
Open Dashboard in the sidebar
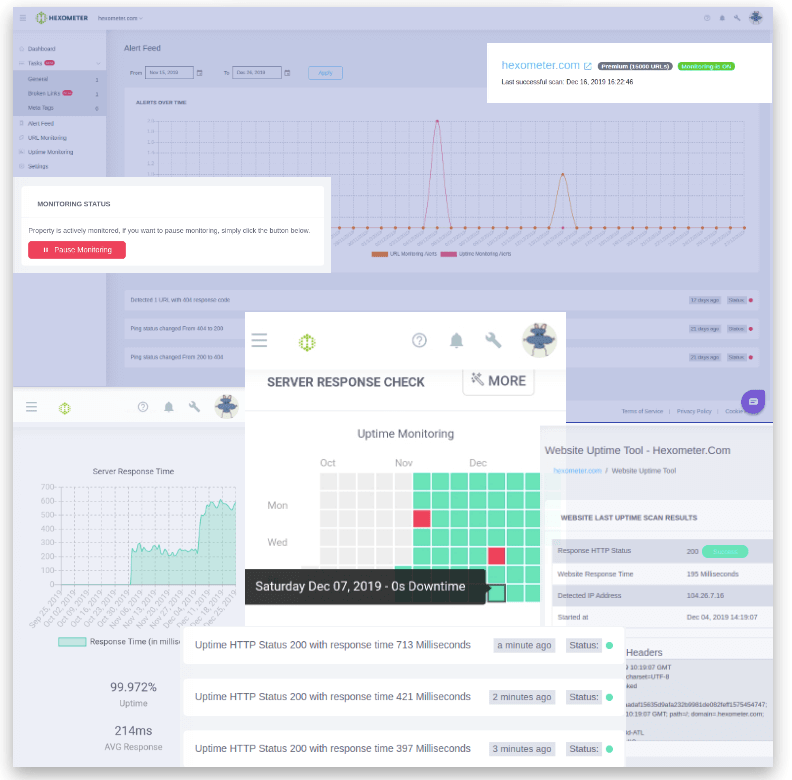(x=41, y=49)
